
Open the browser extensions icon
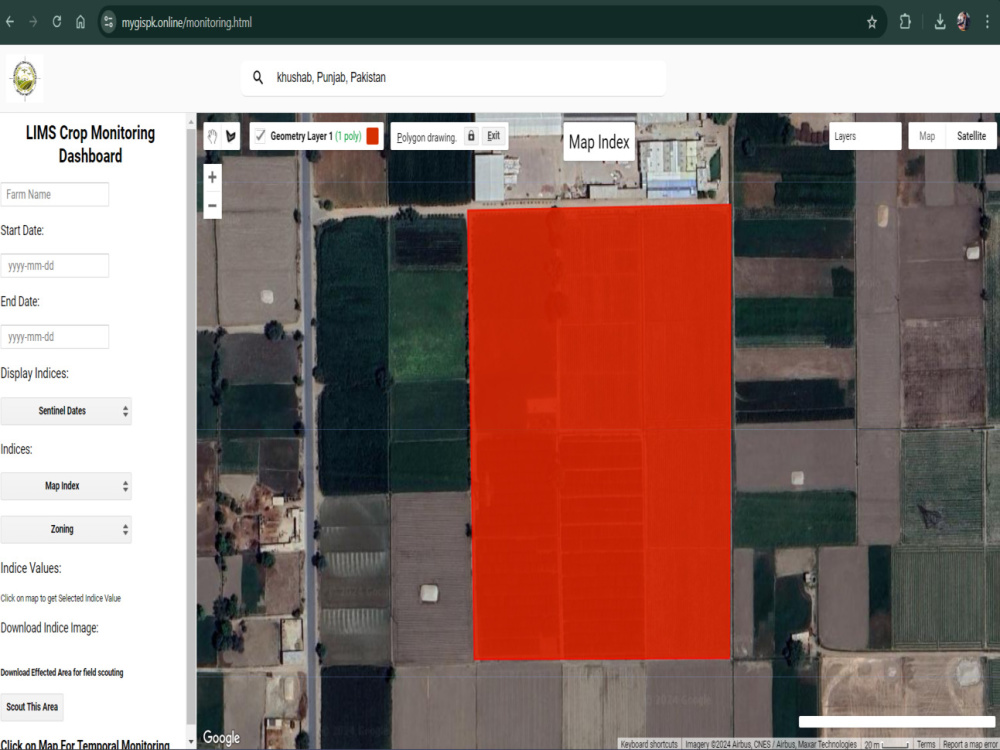[x=905, y=22]
